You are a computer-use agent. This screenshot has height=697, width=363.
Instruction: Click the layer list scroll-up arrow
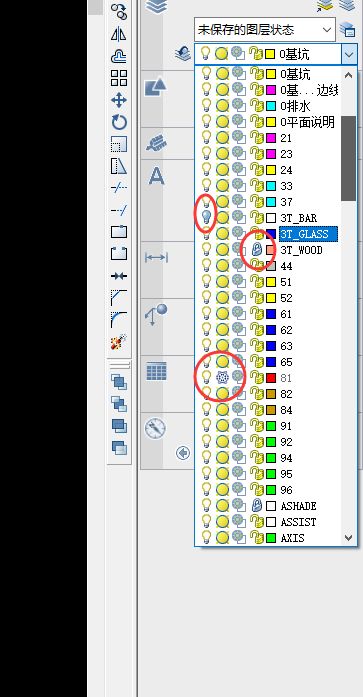[349, 75]
